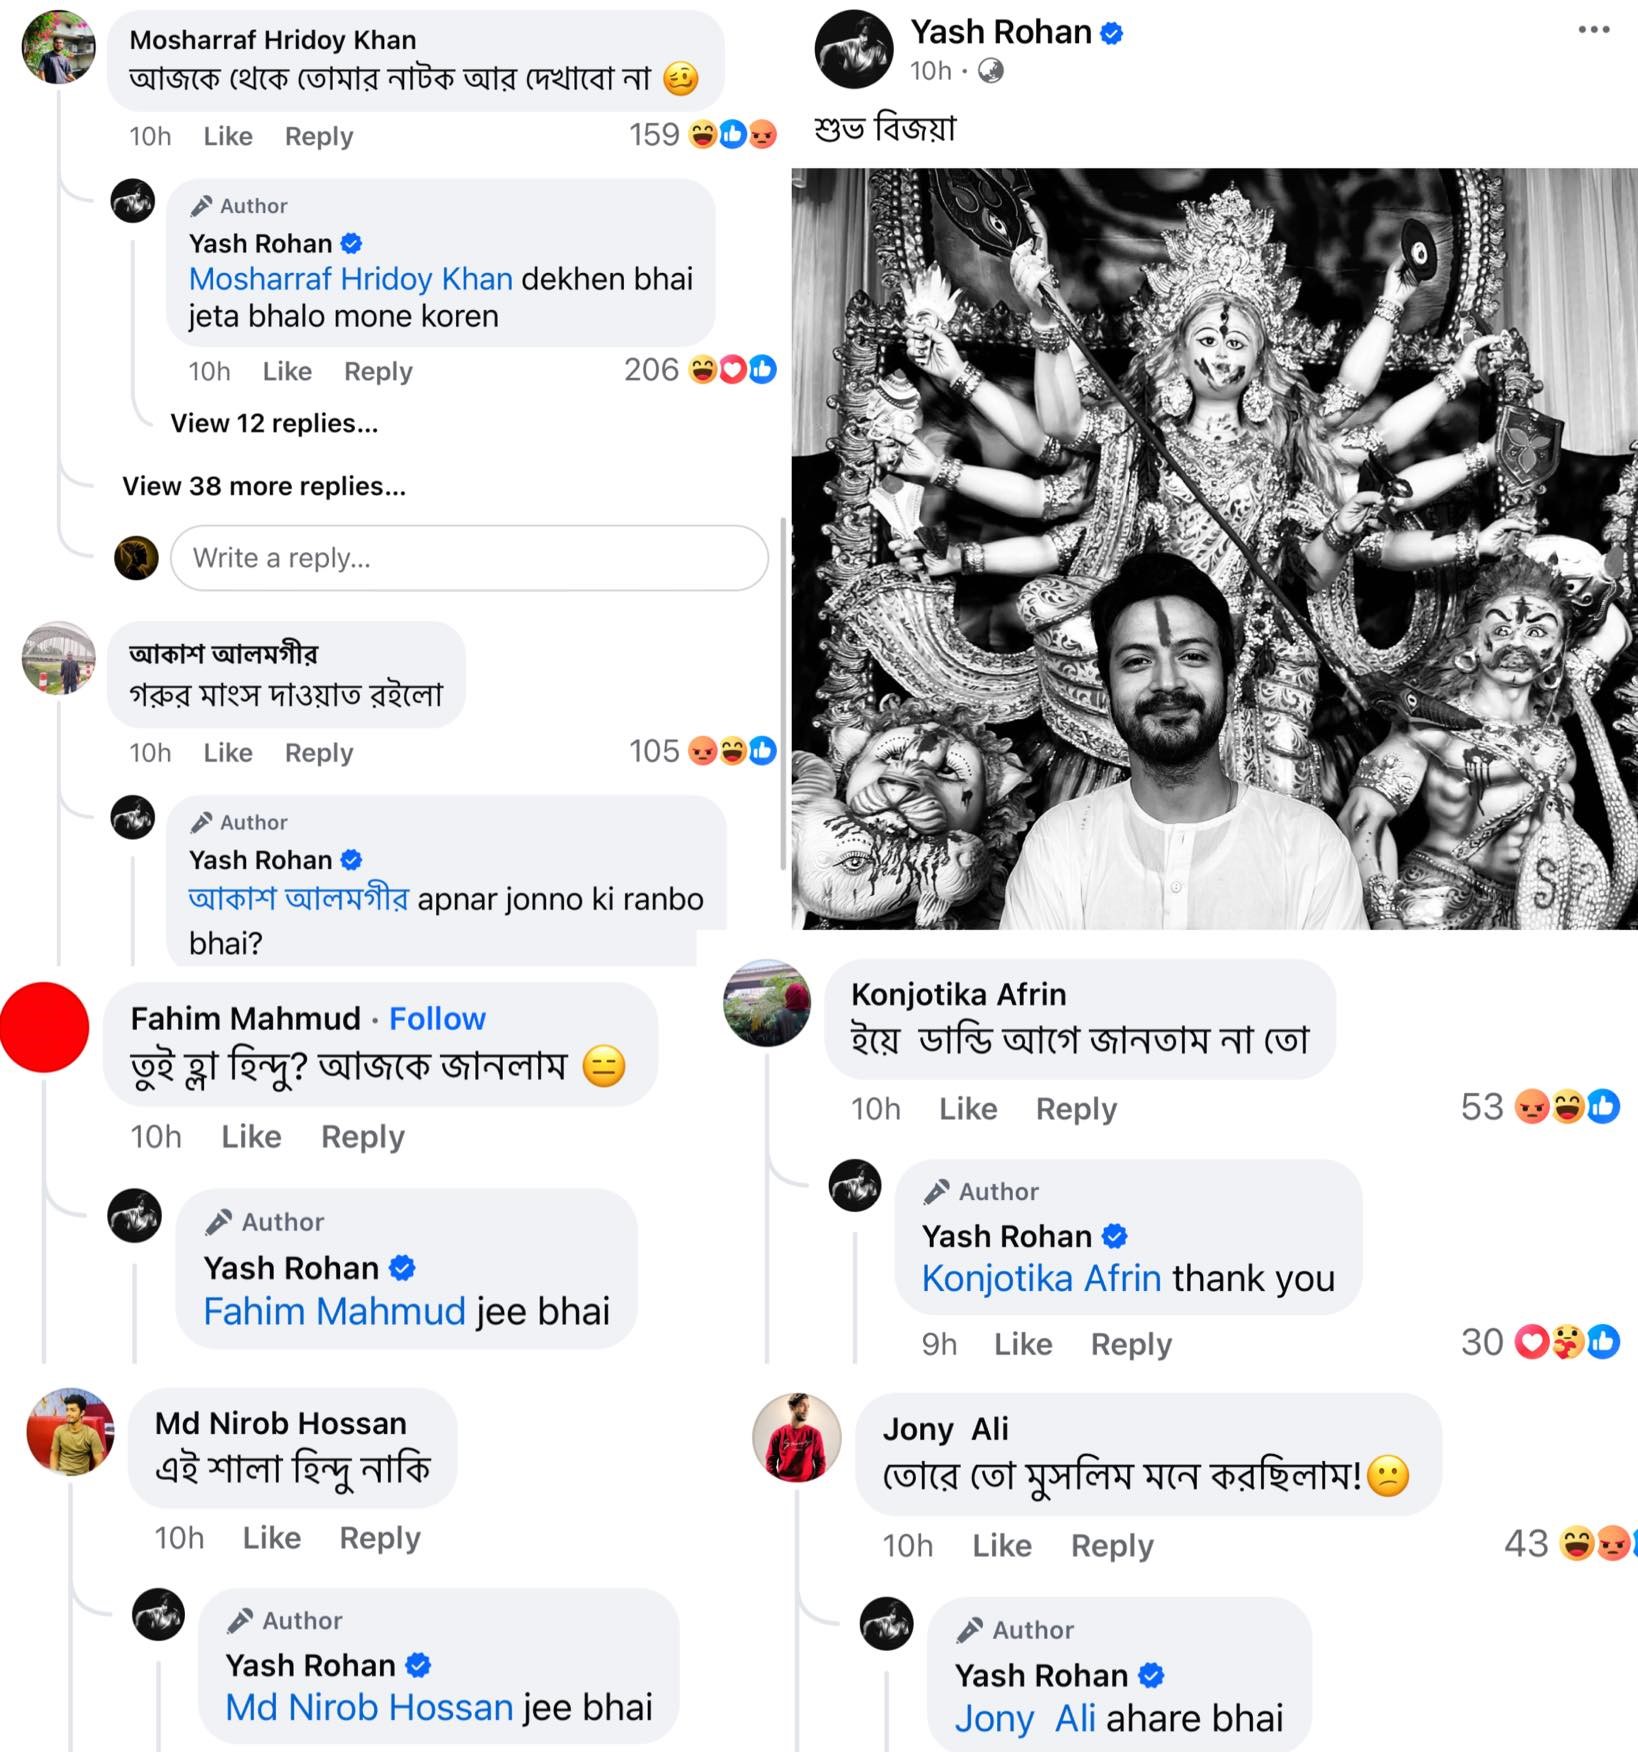Open the tagged Konjotika Afrin mention link
Image resolution: width=1638 pixels, height=1752 pixels.
pos(1041,1278)
